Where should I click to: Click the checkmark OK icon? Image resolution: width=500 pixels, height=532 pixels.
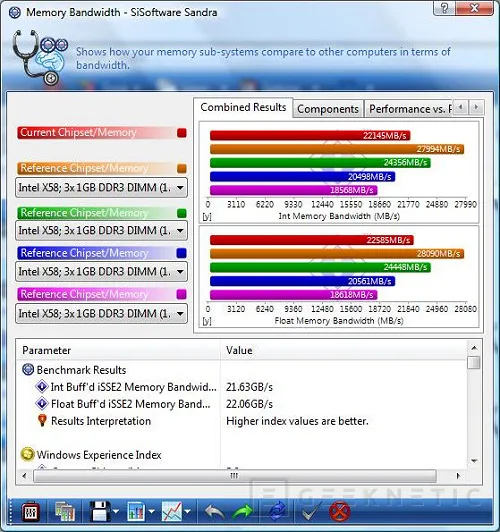(311, 511)
